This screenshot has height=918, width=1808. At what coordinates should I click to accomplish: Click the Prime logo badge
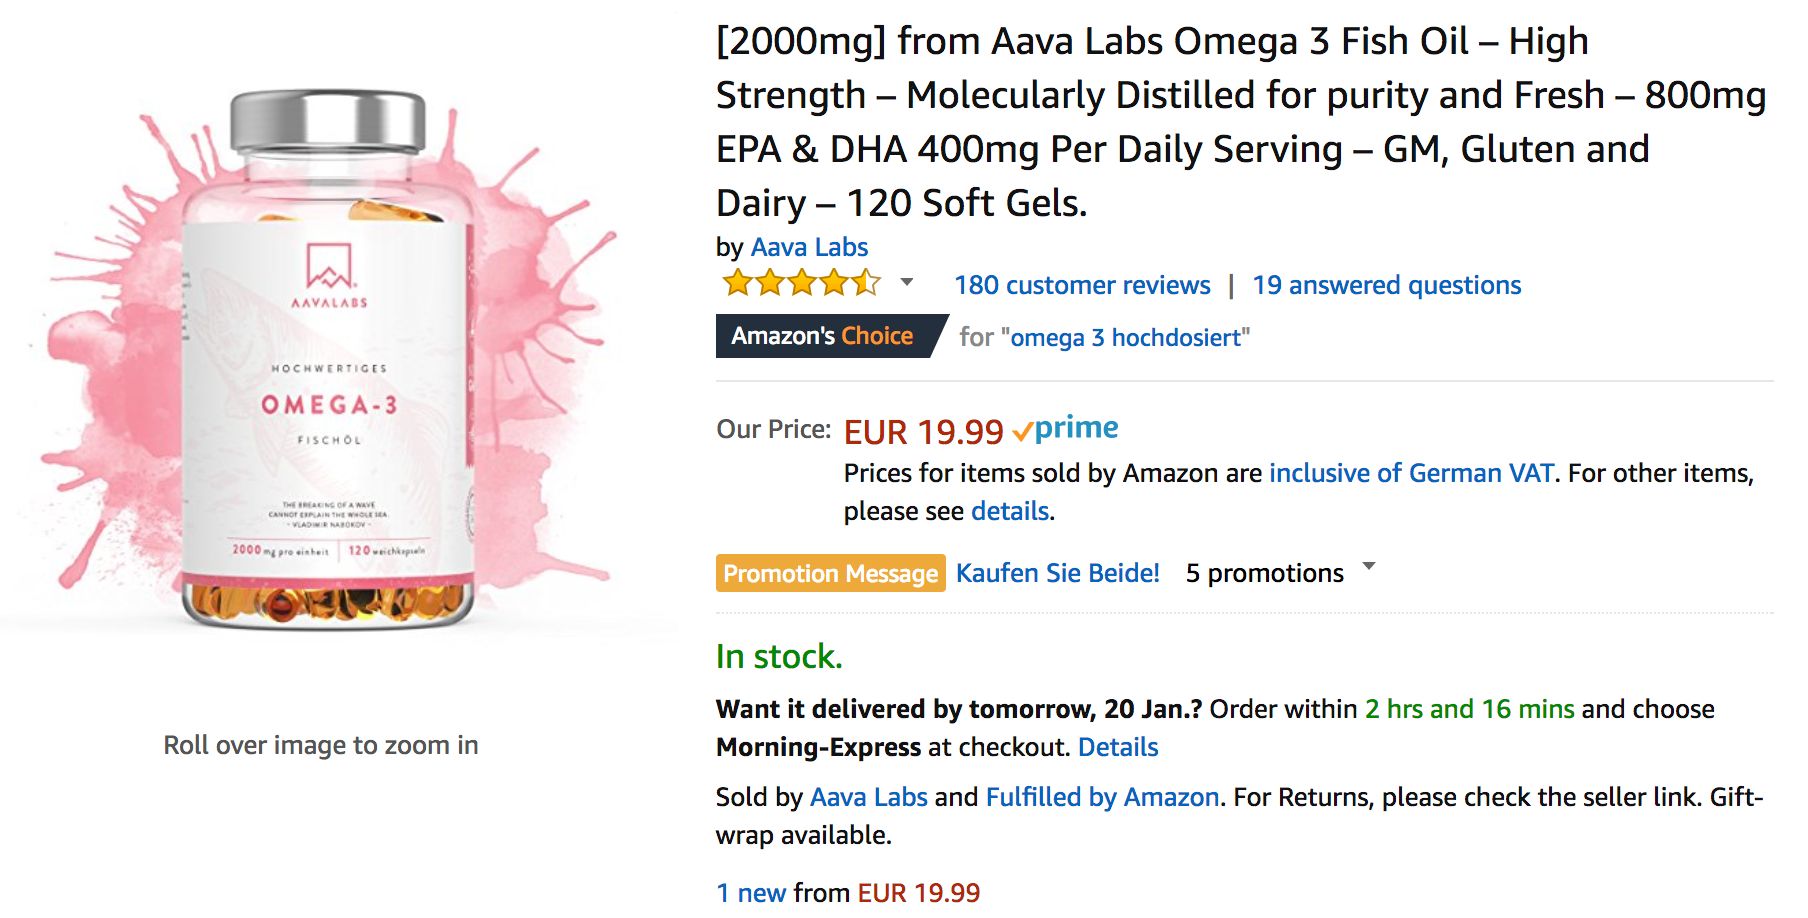tap(1066, 430)
